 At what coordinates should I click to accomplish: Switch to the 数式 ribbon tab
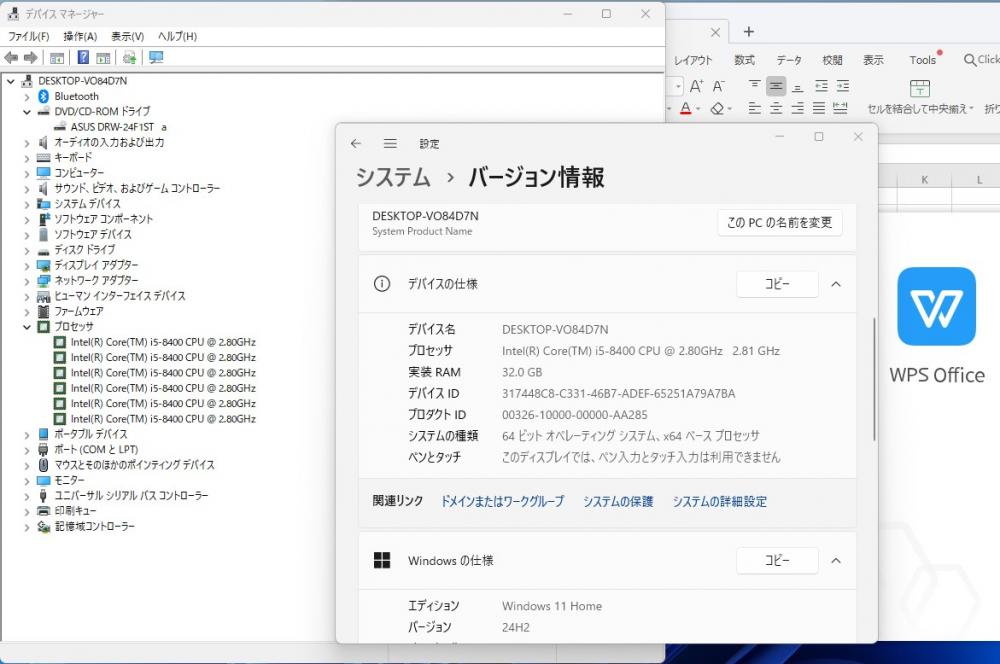click(744, 60)
